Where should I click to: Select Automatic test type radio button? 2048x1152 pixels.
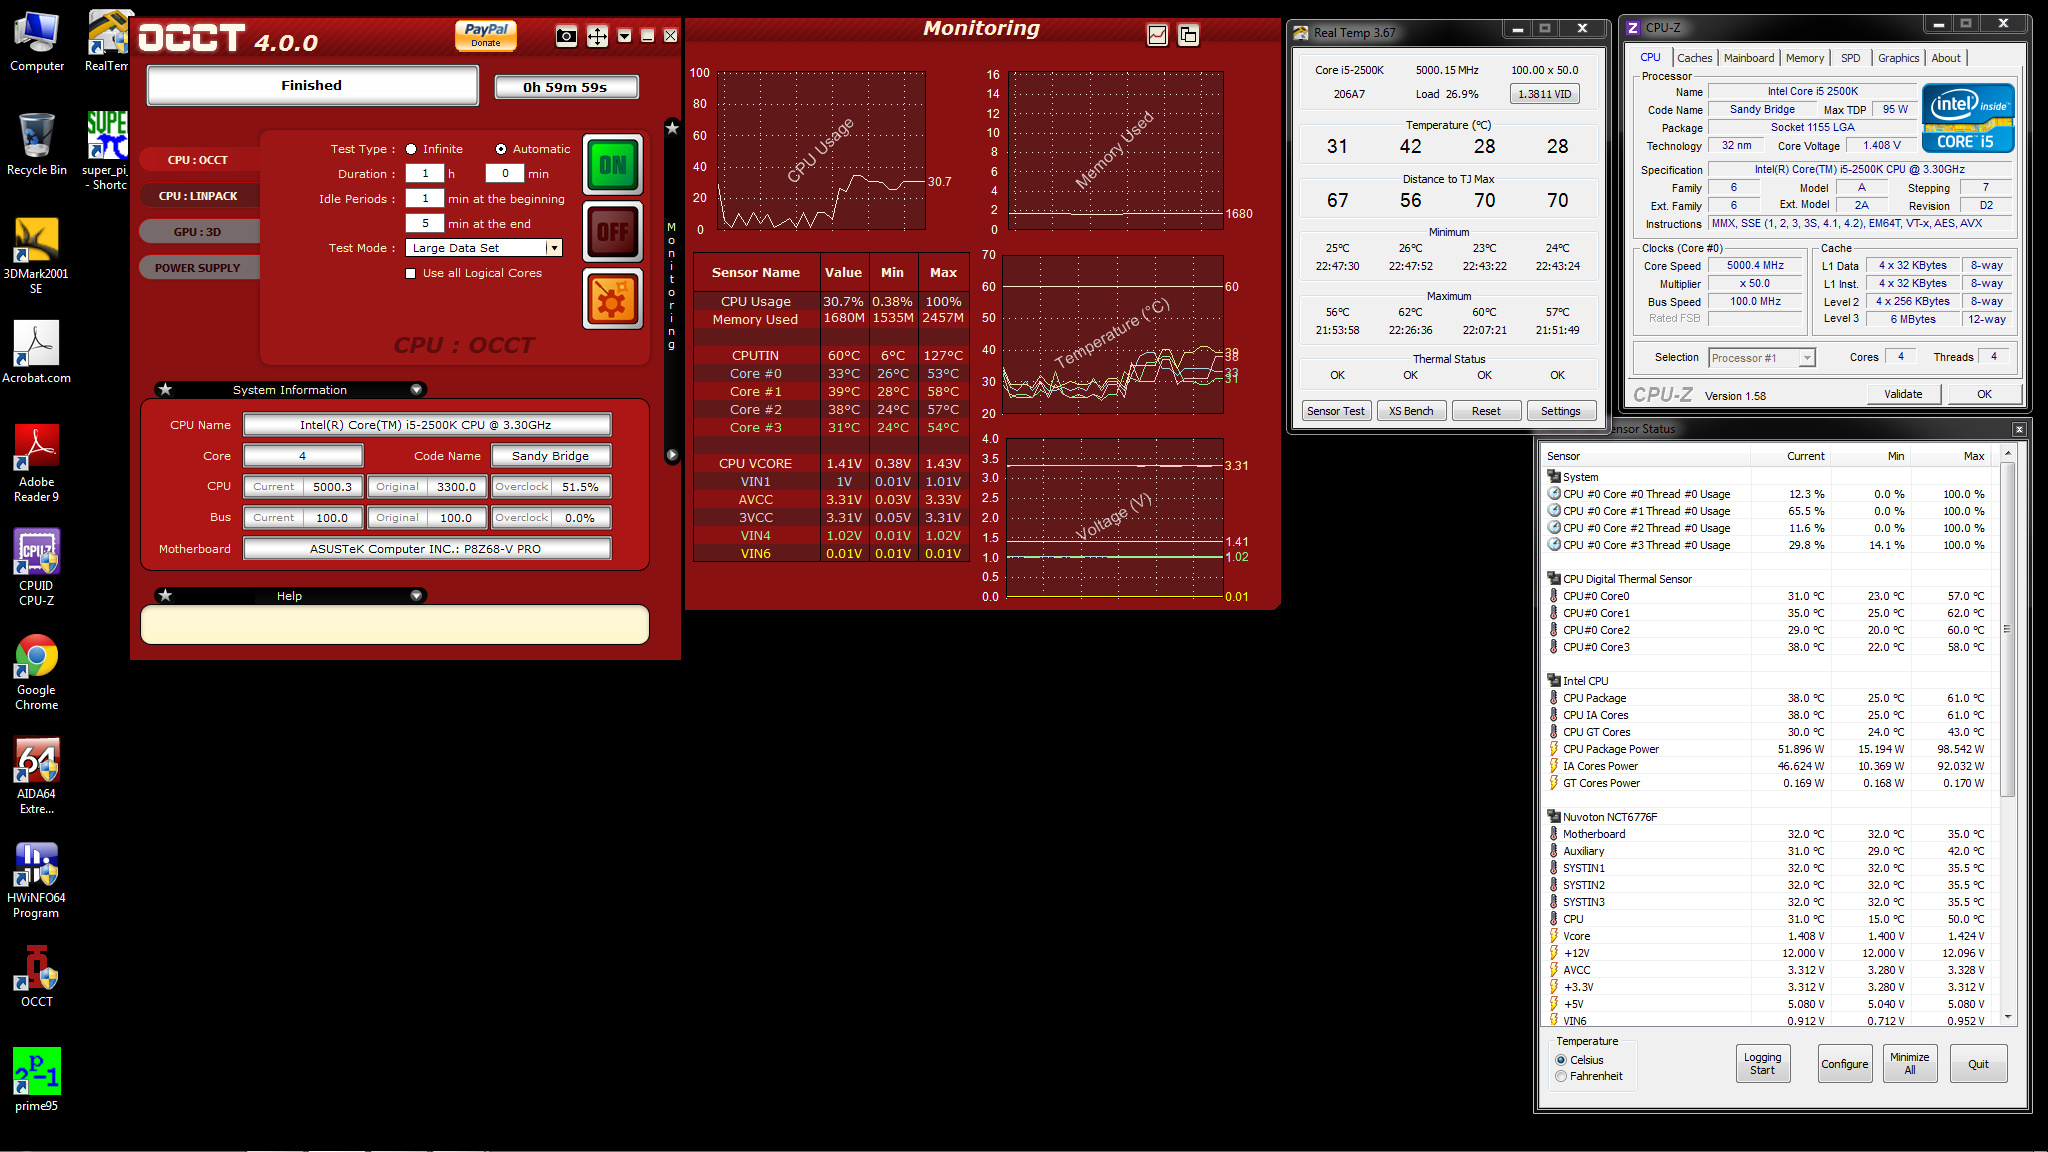[x=501, y=149]
